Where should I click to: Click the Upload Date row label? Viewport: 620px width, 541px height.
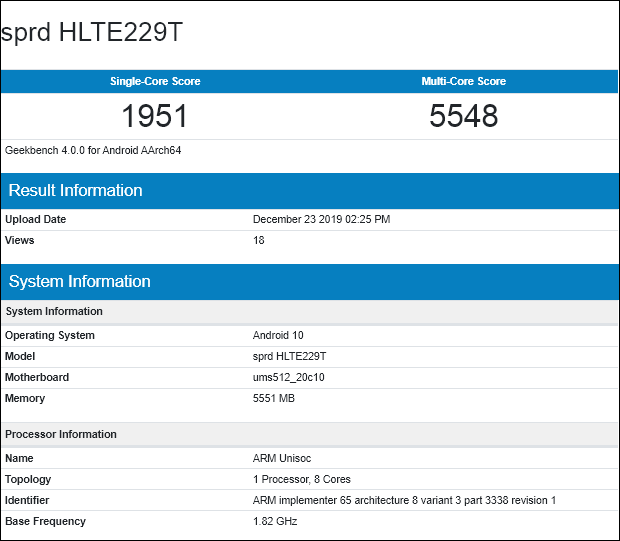tap(36, 219)
